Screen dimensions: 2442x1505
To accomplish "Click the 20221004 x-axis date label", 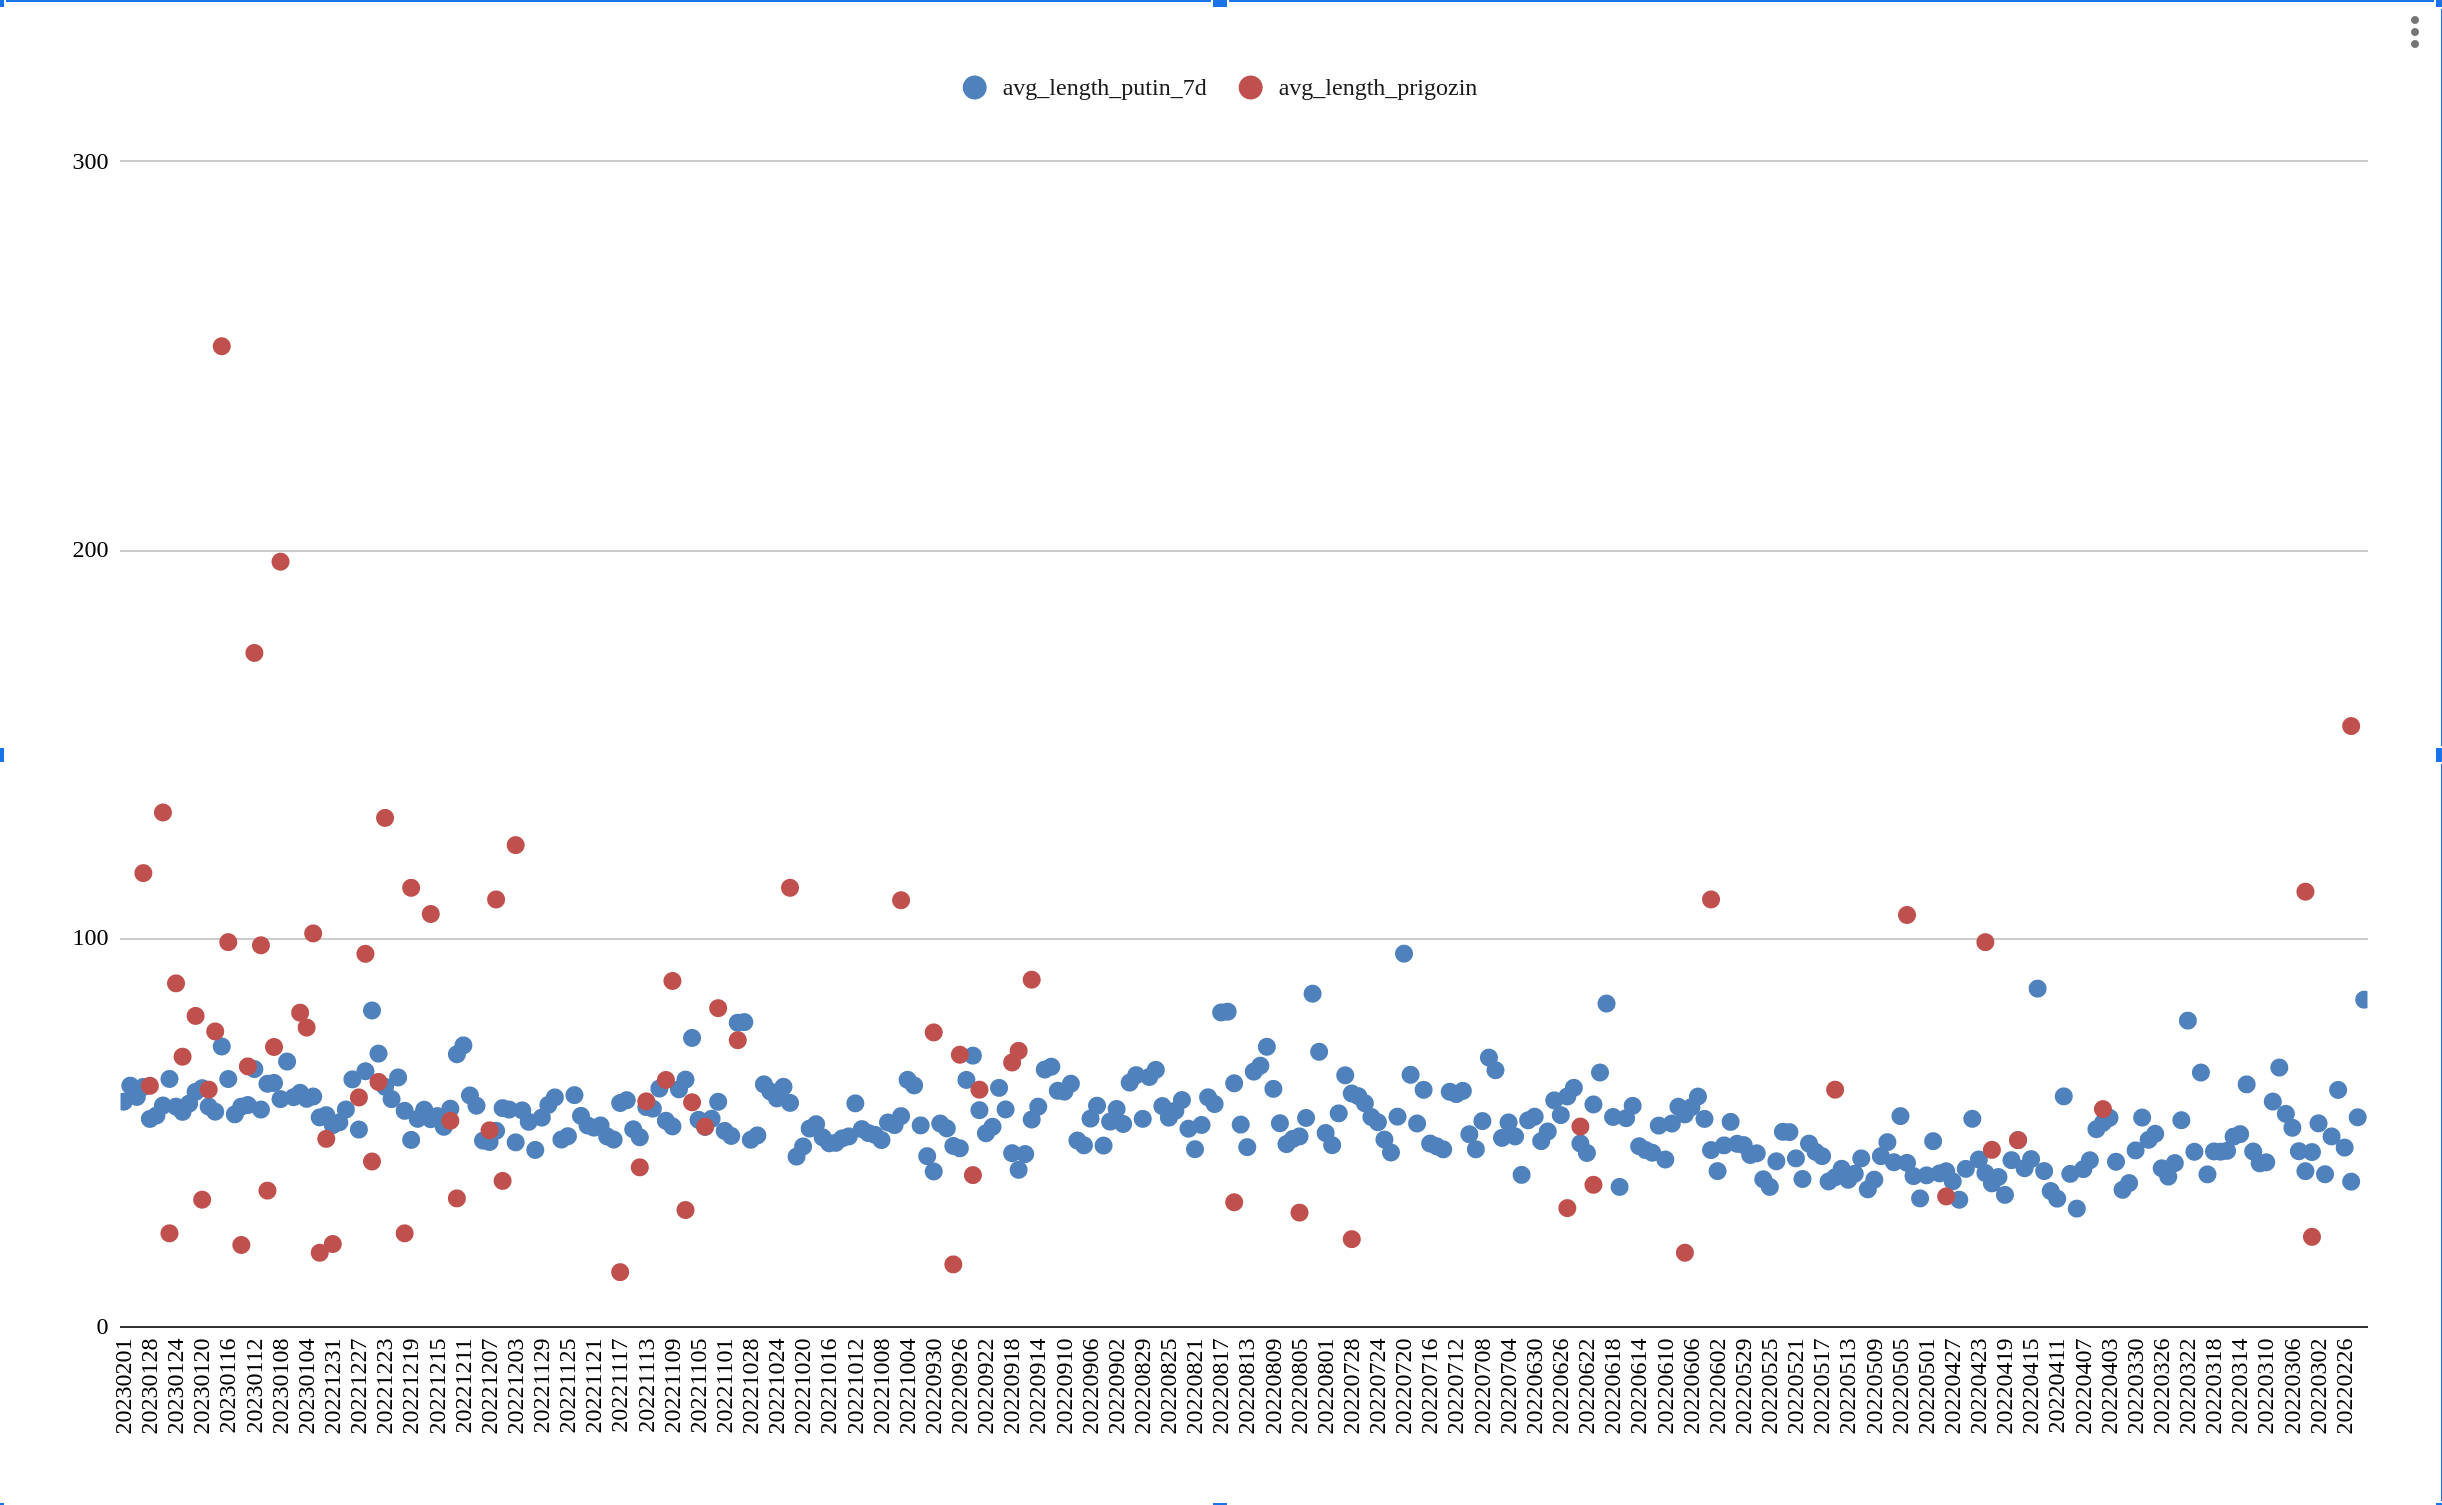I will 908,1386.
